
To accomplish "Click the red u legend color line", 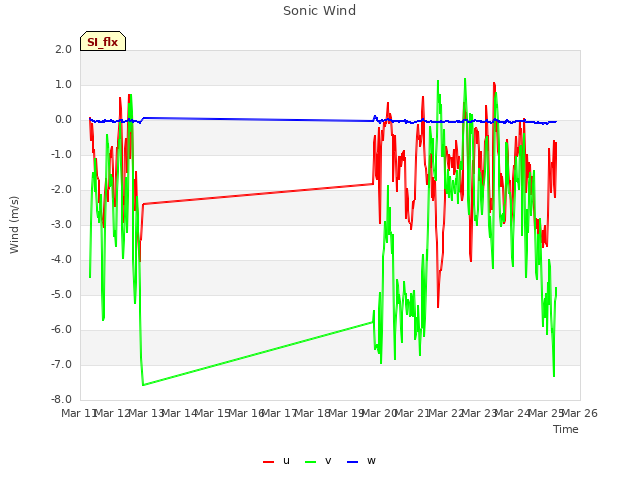I will pos(269,462).
